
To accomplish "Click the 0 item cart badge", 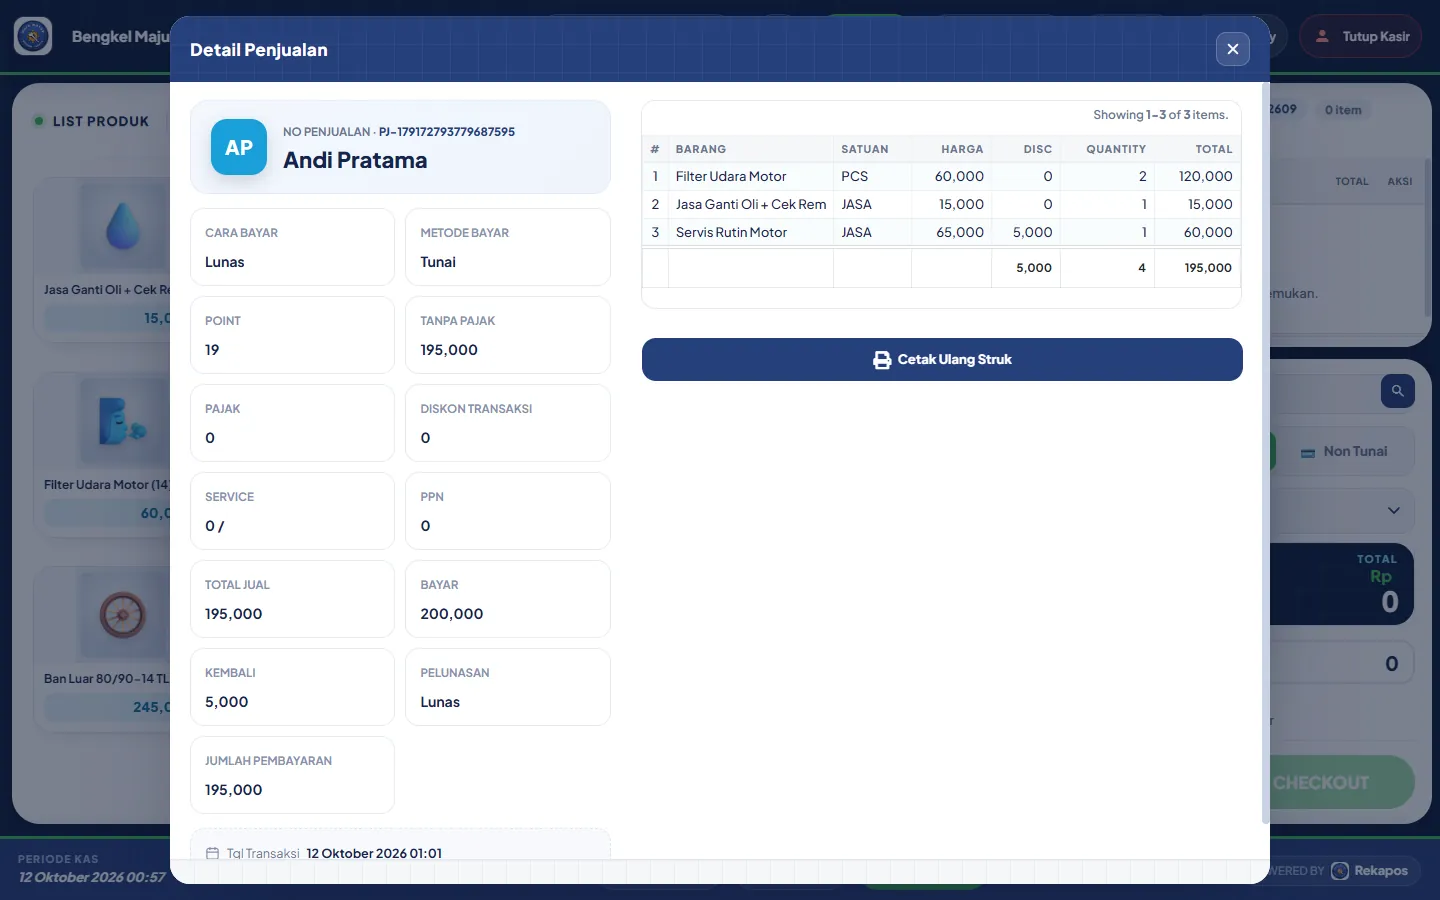I will tap(1343, 110).
